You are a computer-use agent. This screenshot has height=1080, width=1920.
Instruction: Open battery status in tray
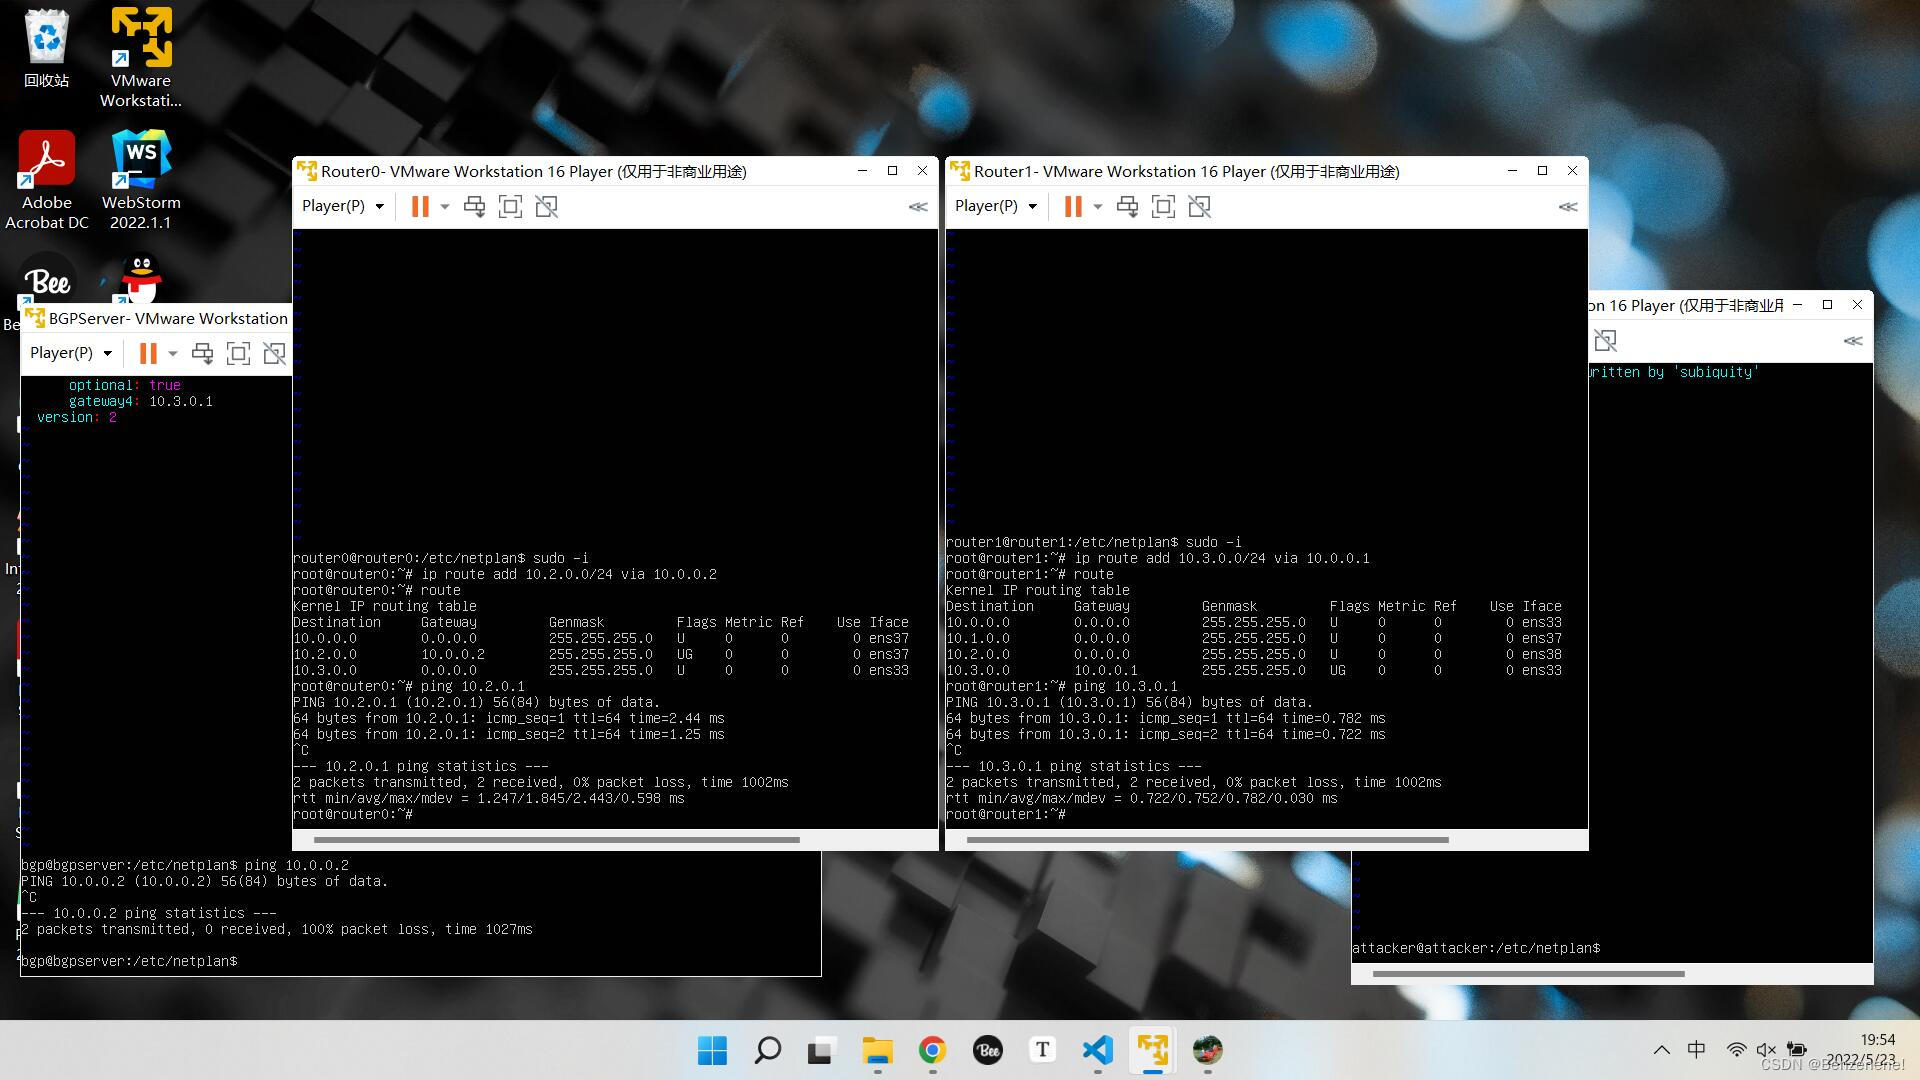pos(1797,1050)
